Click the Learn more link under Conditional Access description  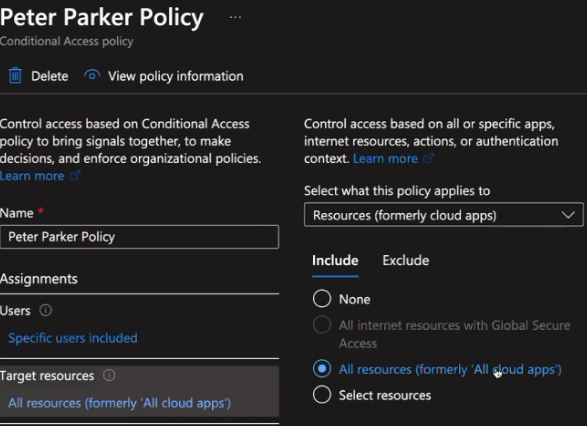tap(32, 176)
